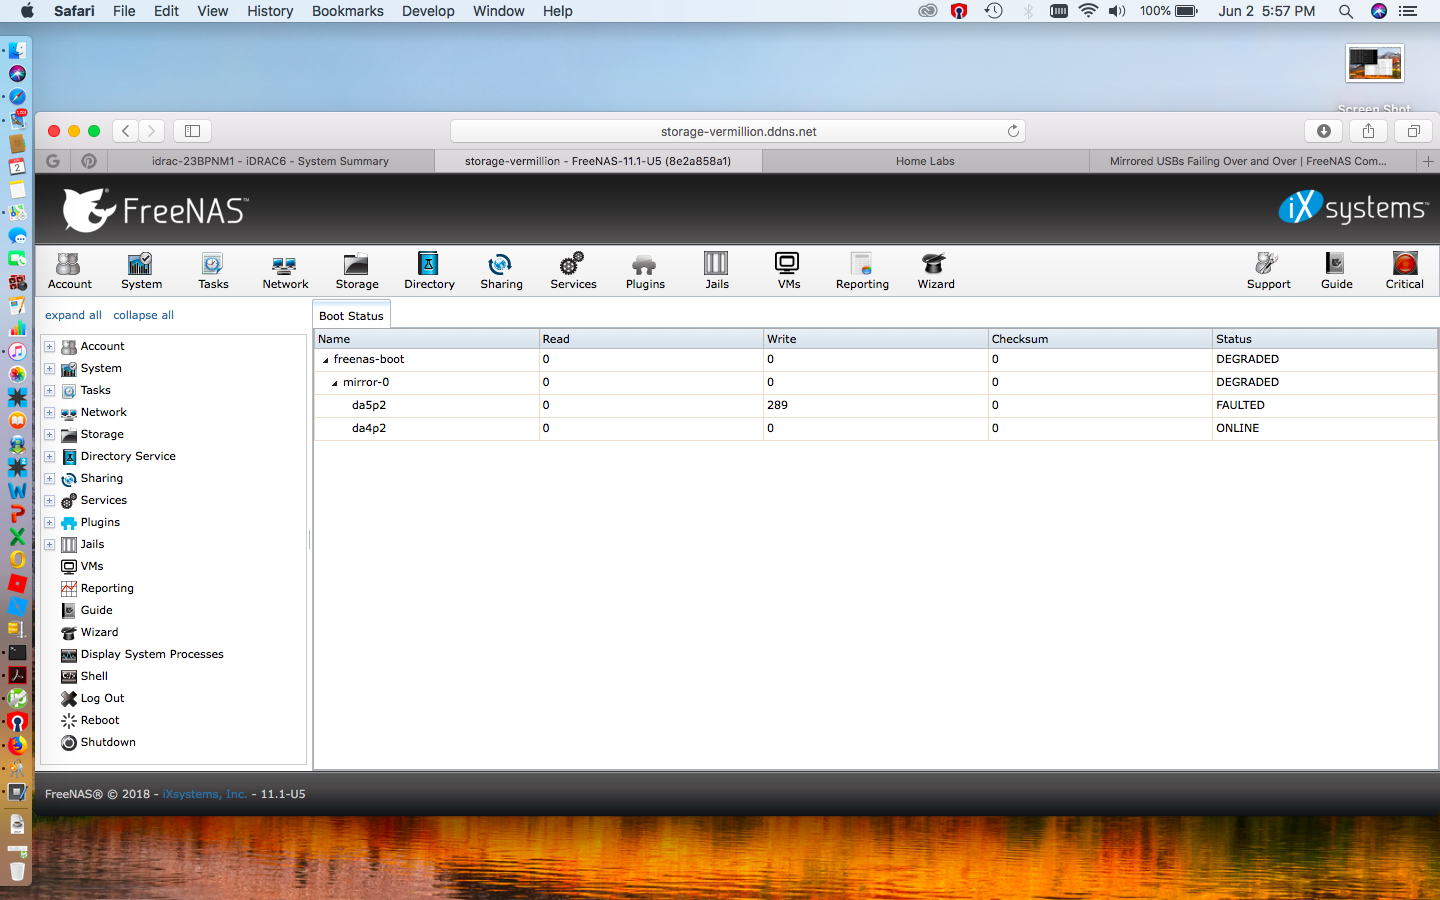Click the expand all link
Viewport: 1440px width, 900px height.
(x=73, y=315)
